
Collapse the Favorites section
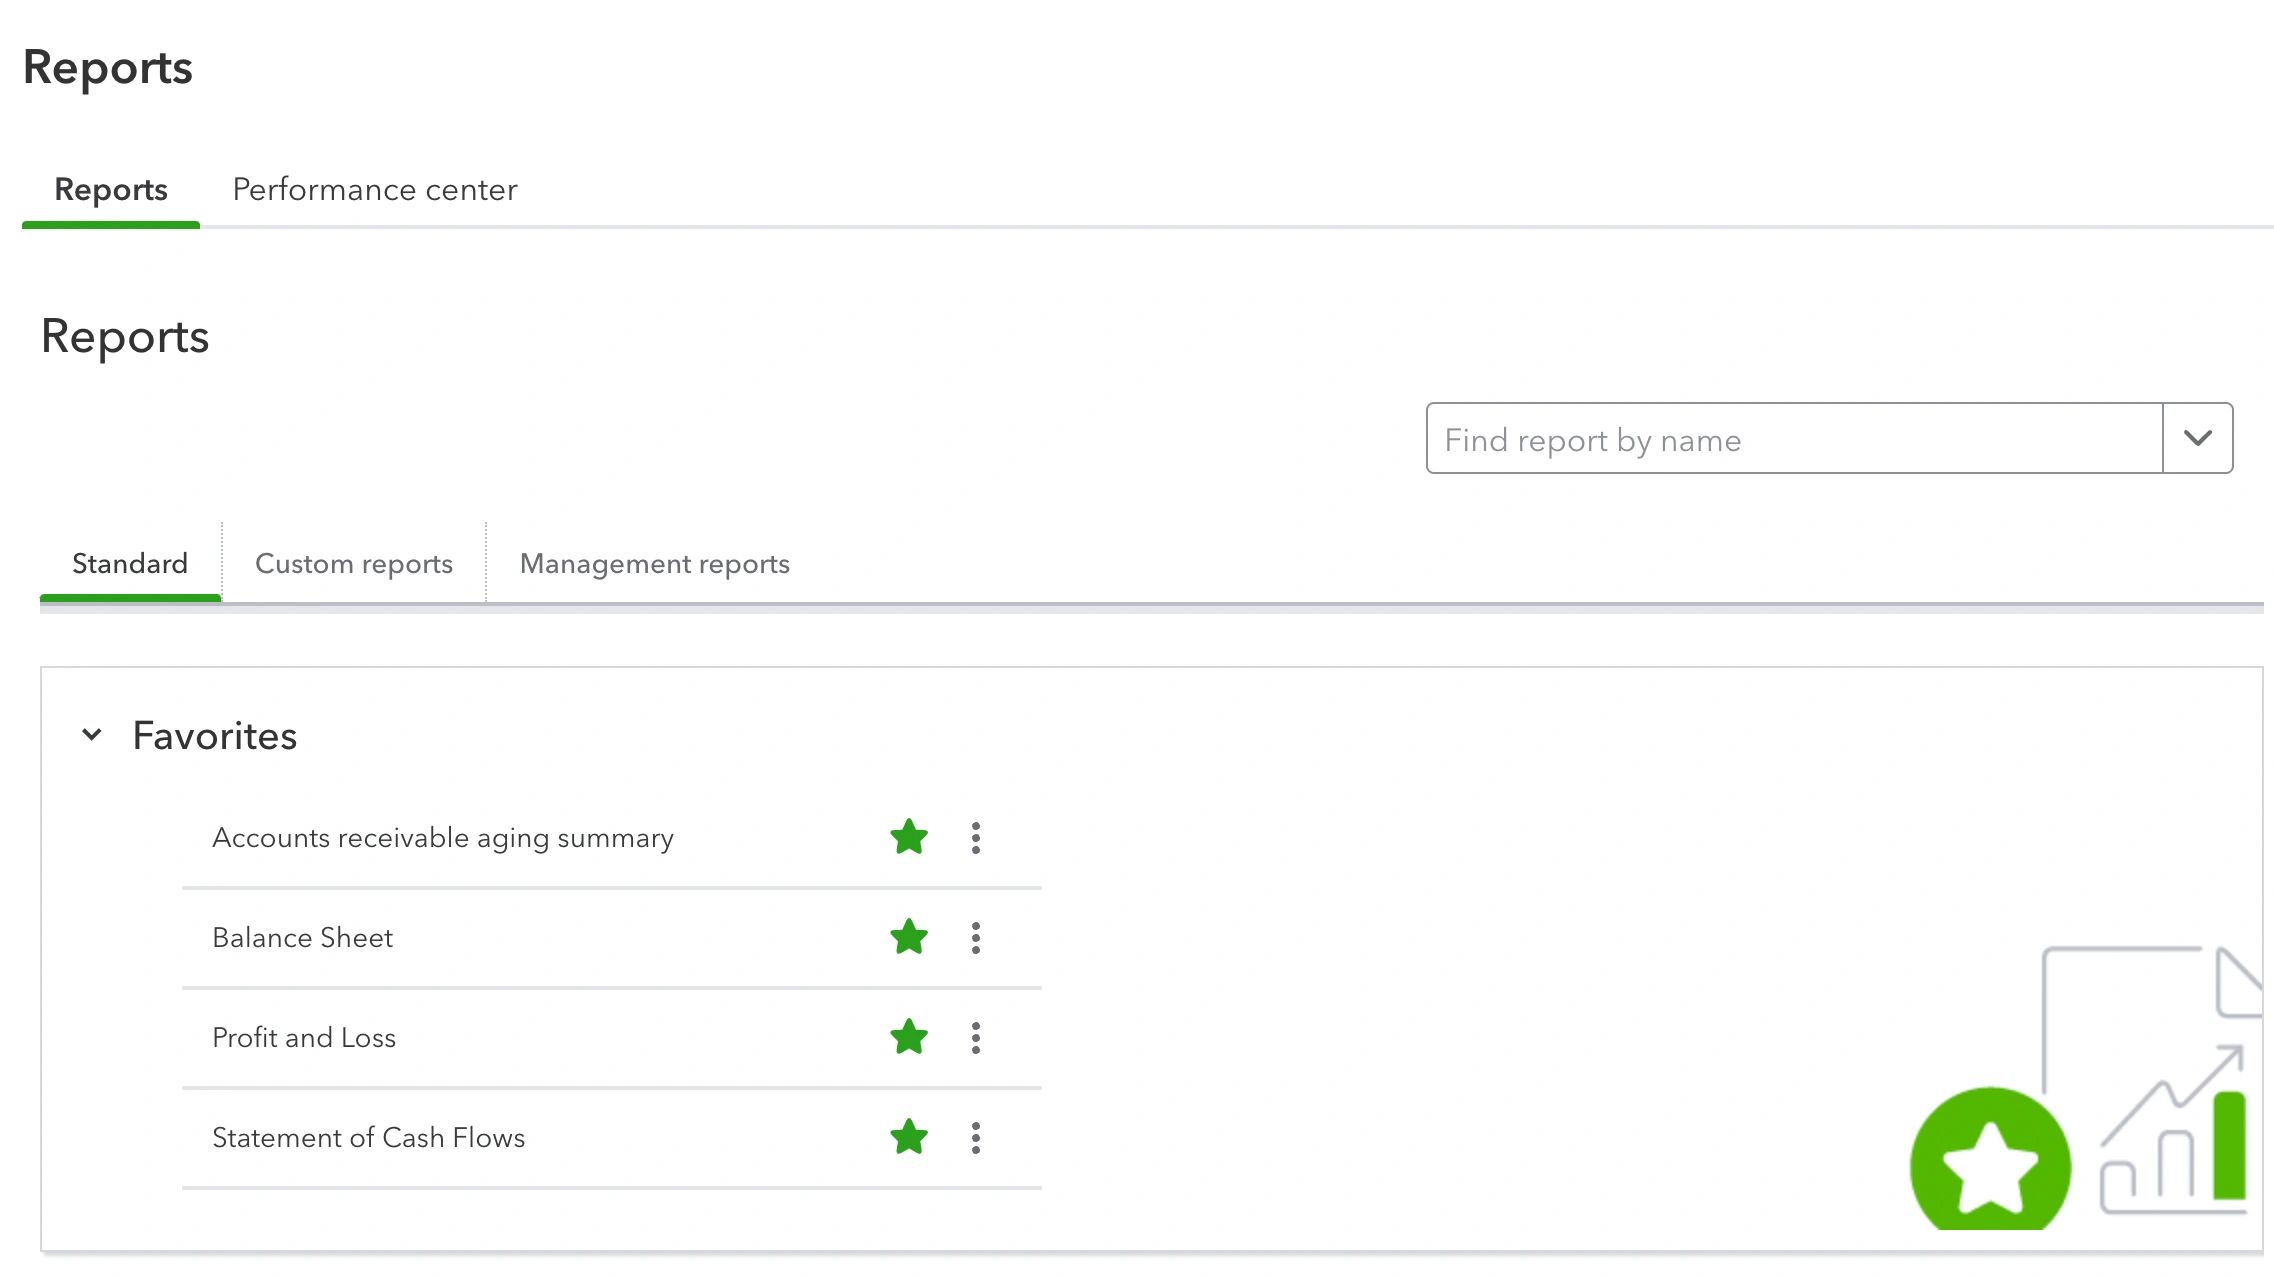point(91,735)
